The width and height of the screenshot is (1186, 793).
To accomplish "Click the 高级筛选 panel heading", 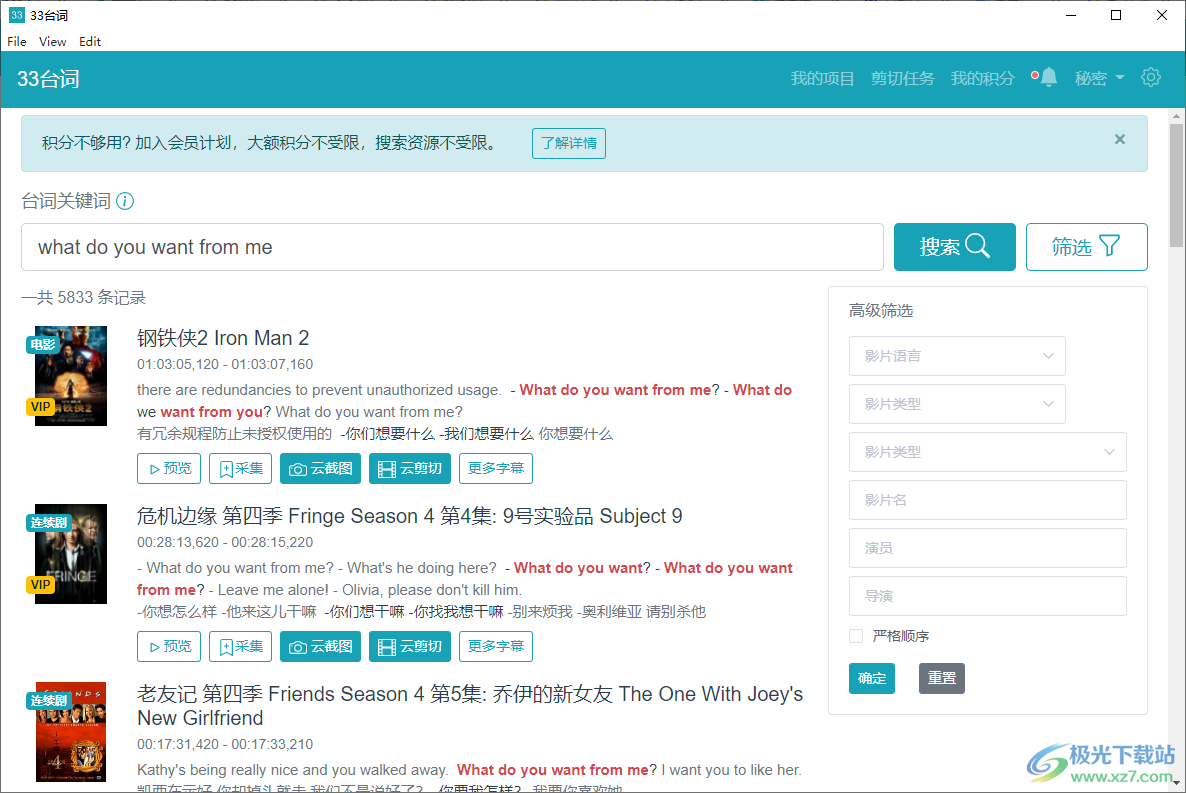I will tap(880, 310).
